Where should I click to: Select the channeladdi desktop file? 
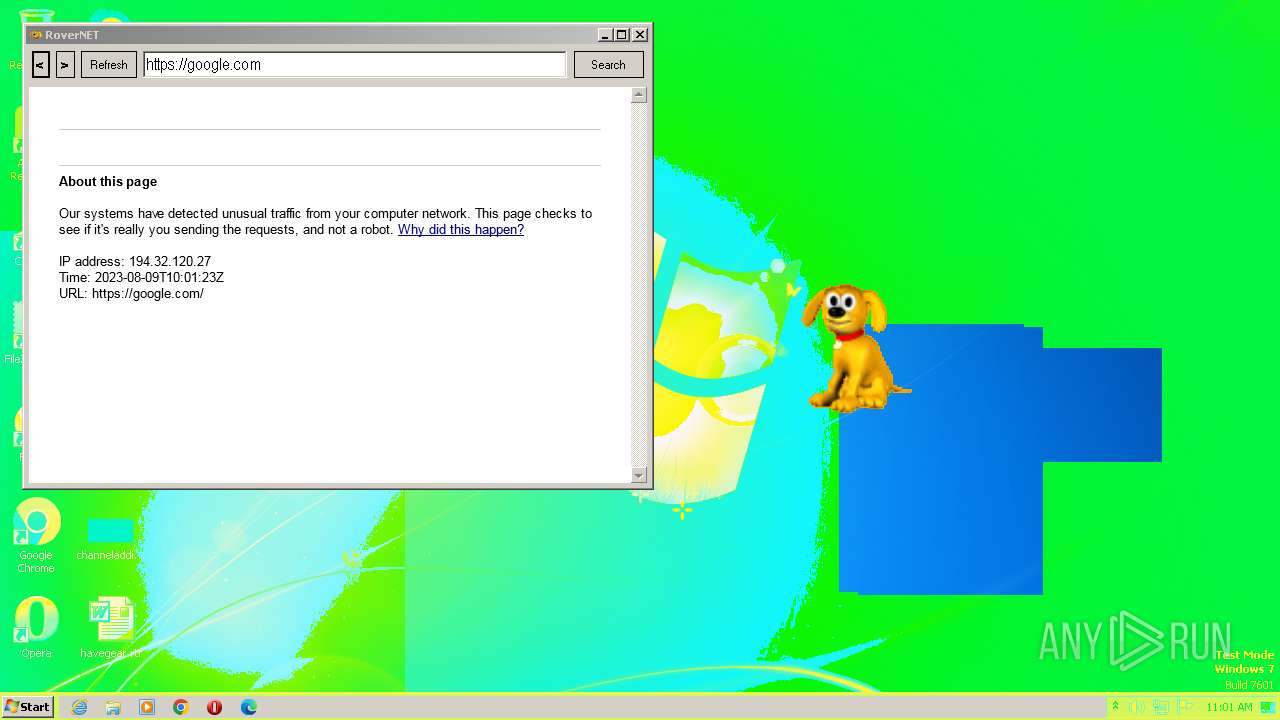point(106,539)
